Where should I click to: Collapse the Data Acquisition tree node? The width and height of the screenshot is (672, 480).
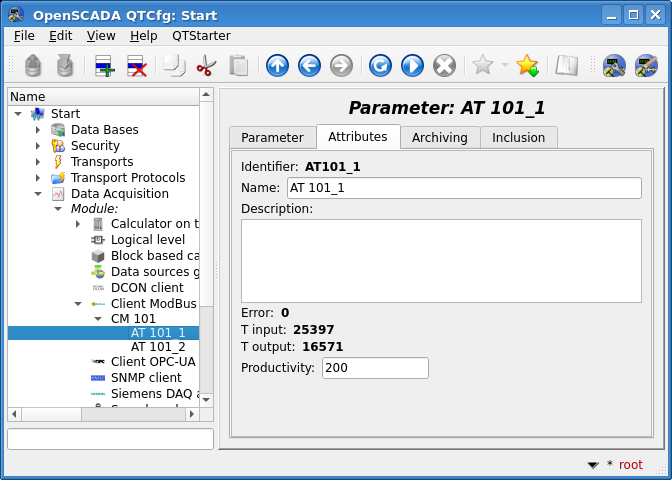click(38, 194)
